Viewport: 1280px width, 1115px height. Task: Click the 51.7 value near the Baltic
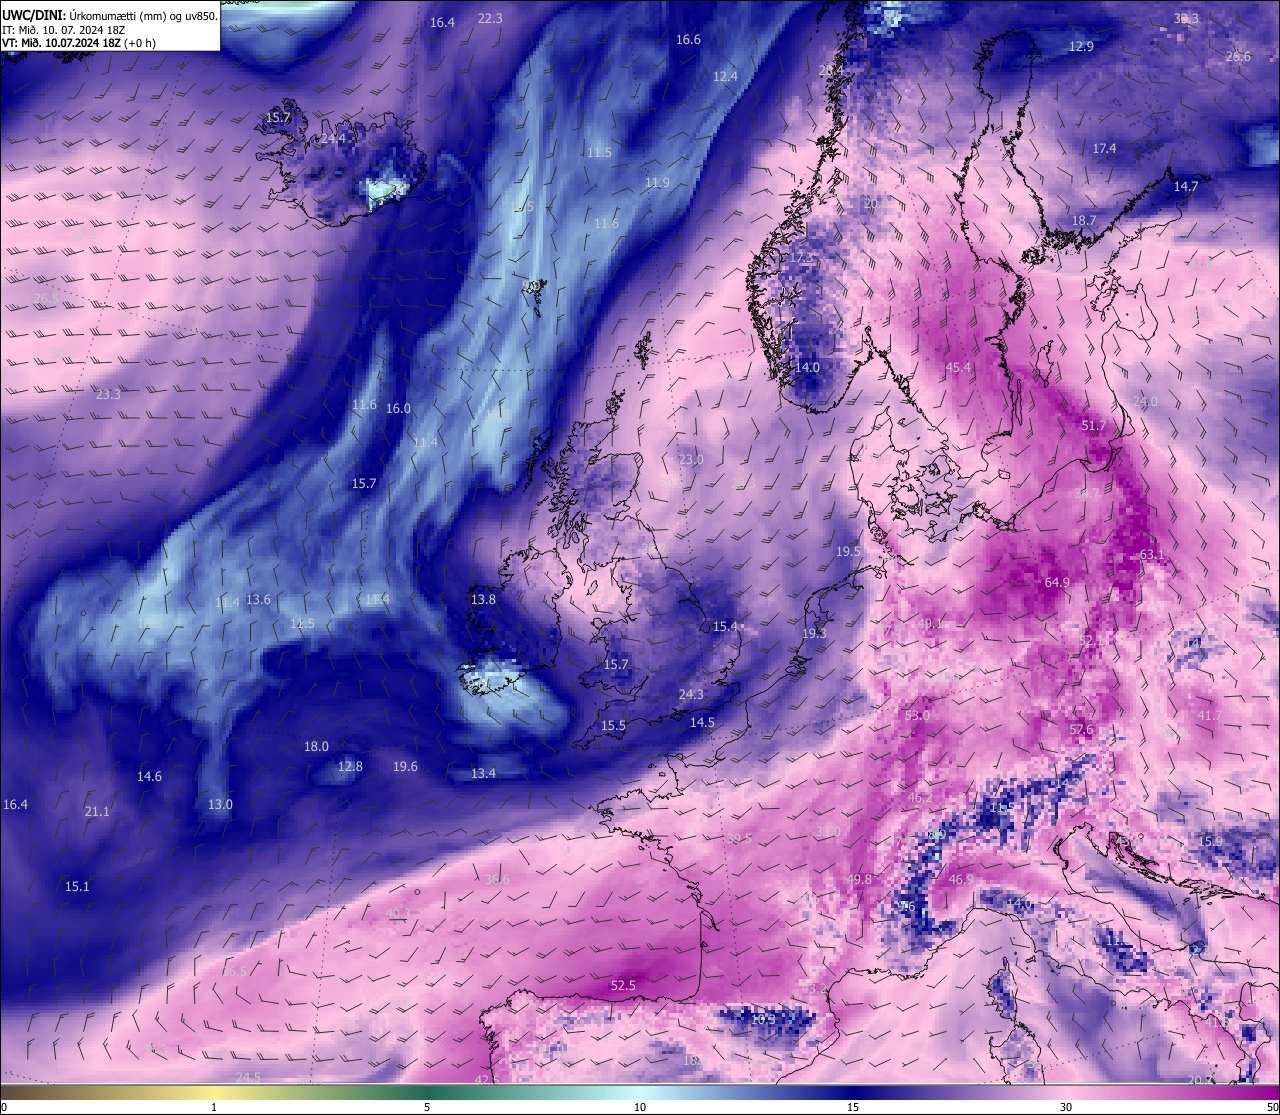1093,426
